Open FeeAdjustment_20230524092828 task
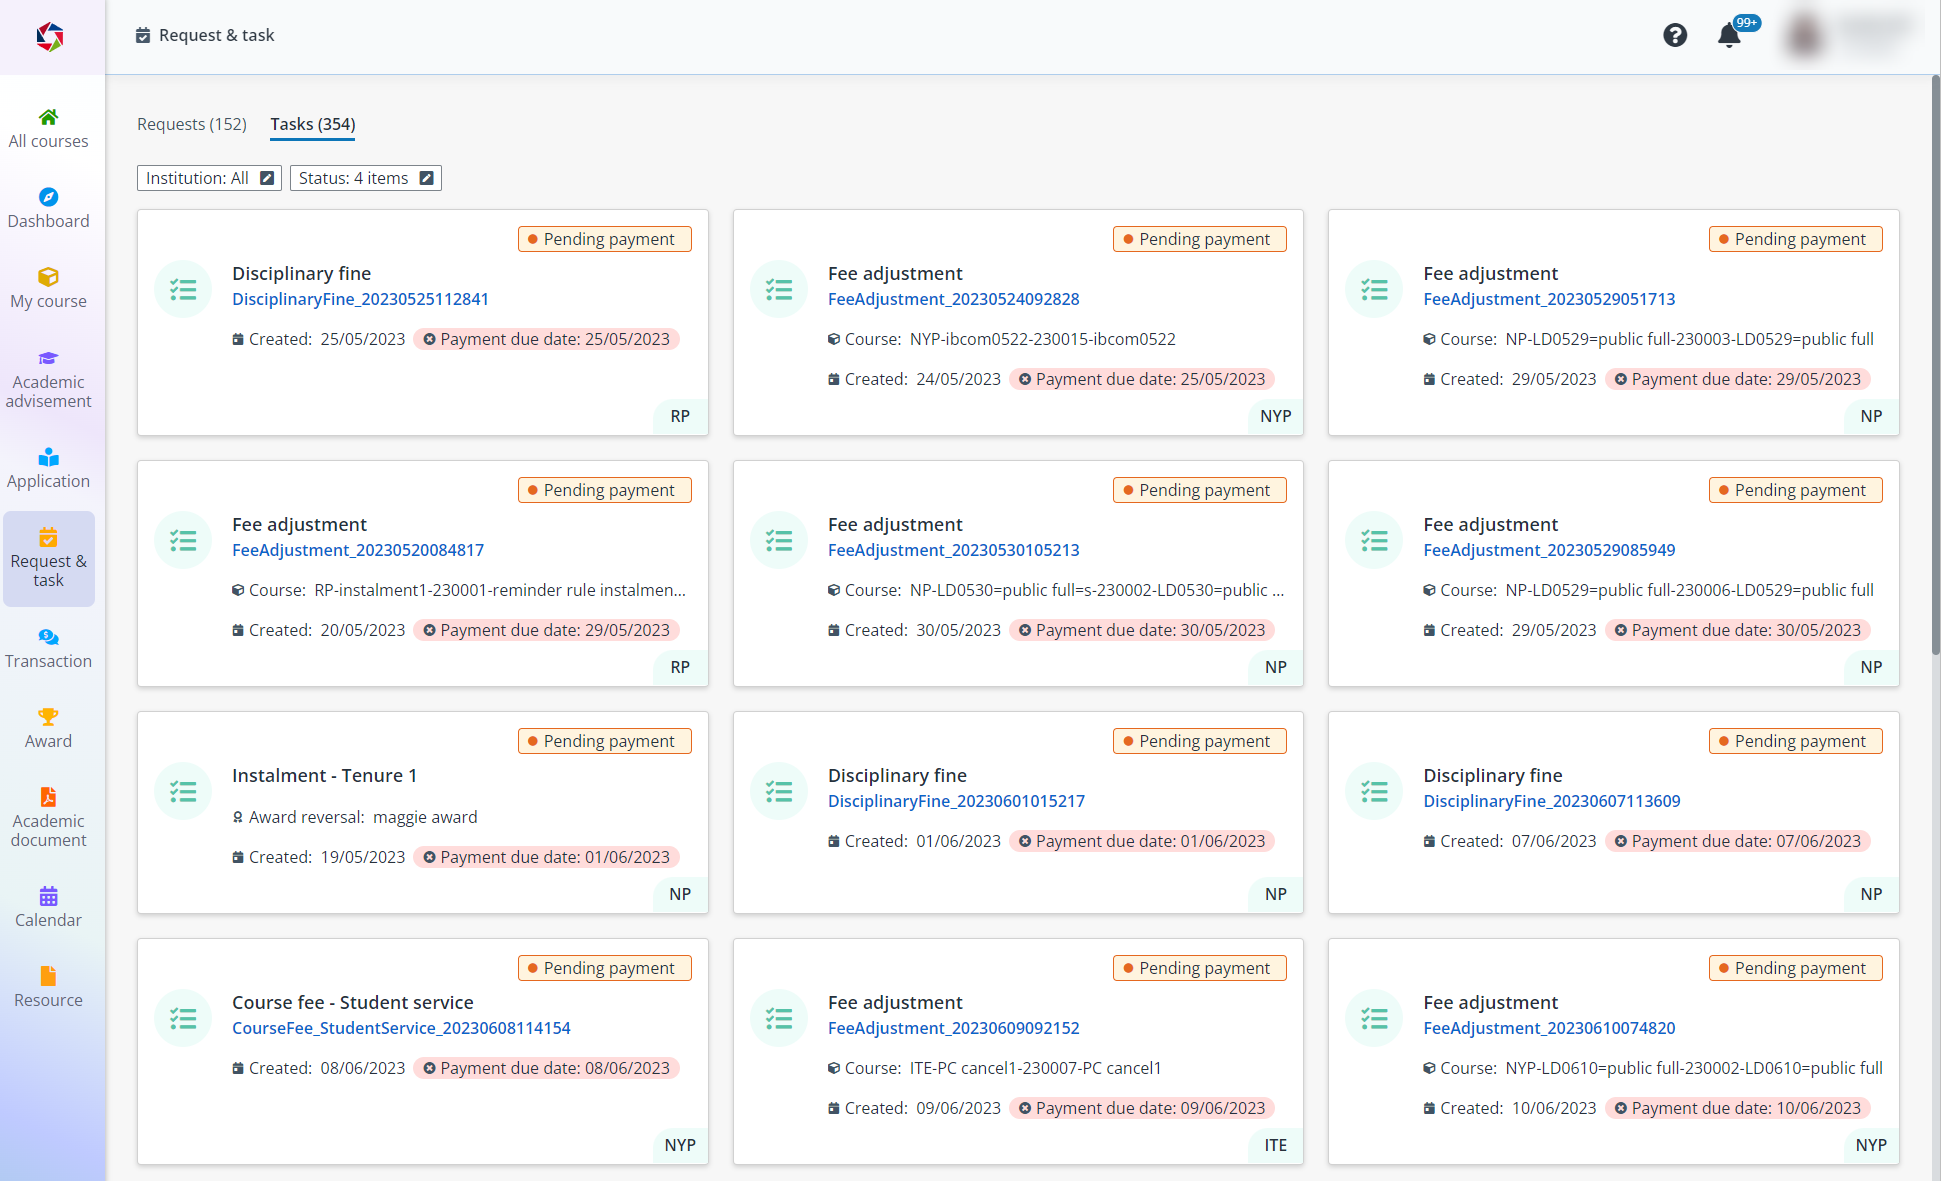The image size is (1941, 1181). [x=952, y=298]
